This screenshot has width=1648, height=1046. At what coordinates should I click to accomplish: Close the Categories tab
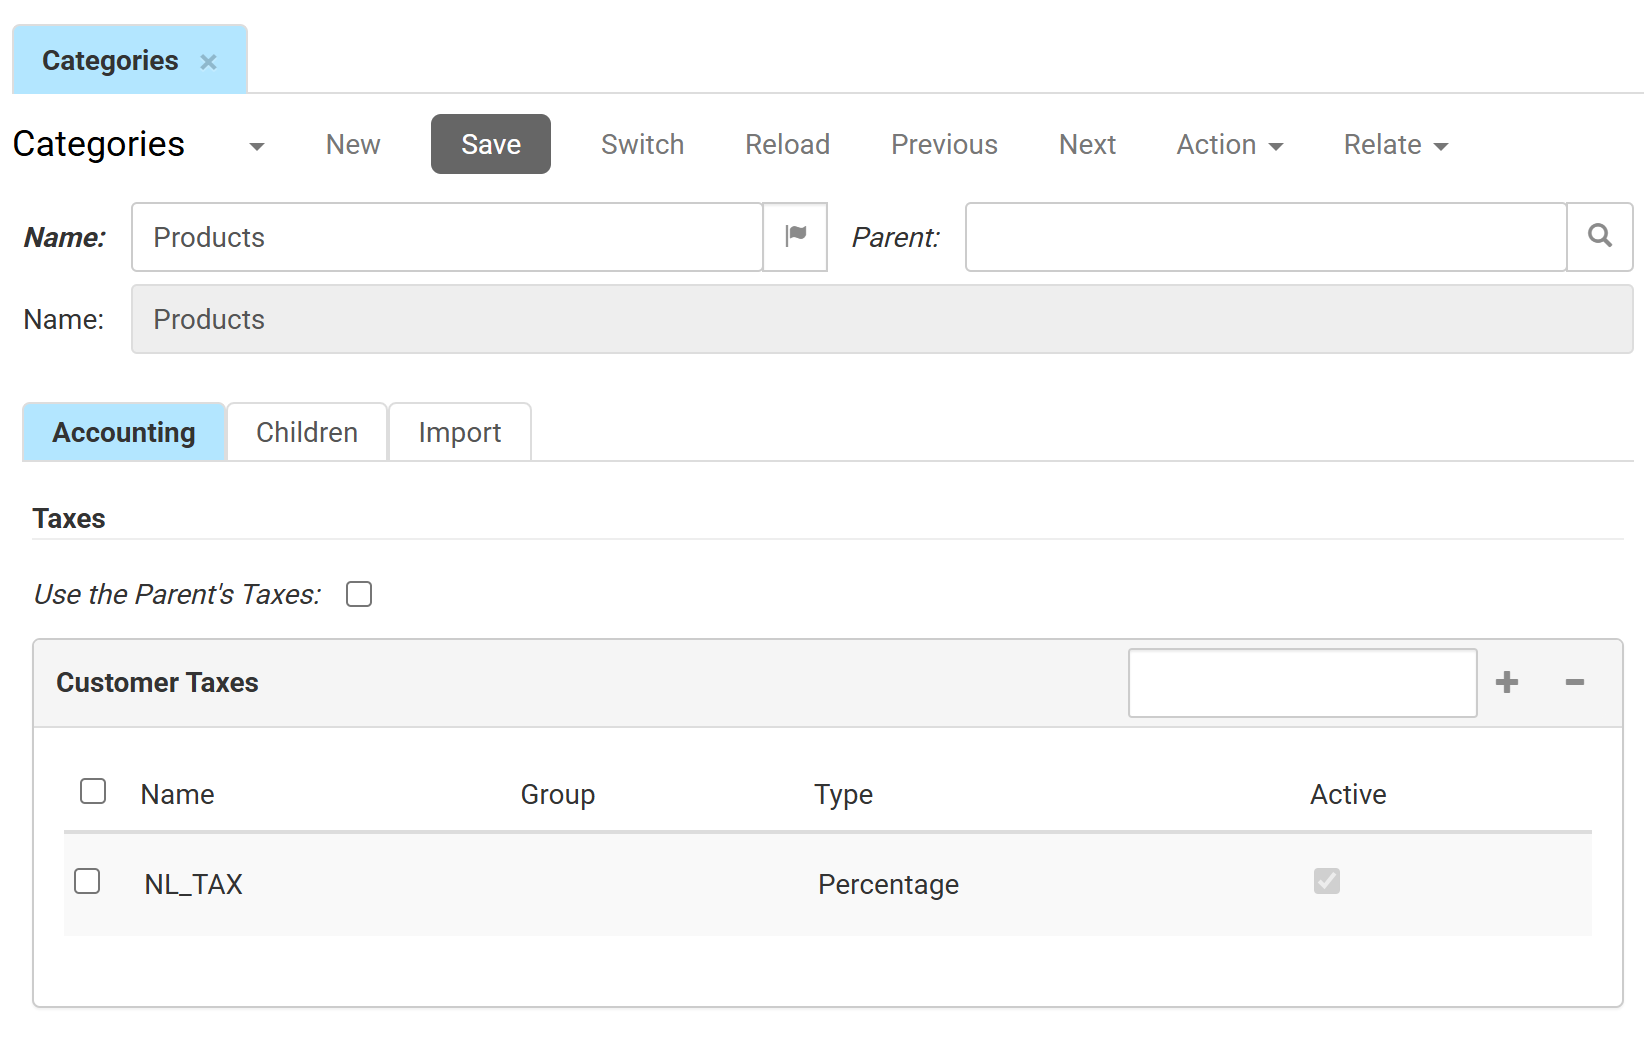(208, 62)
